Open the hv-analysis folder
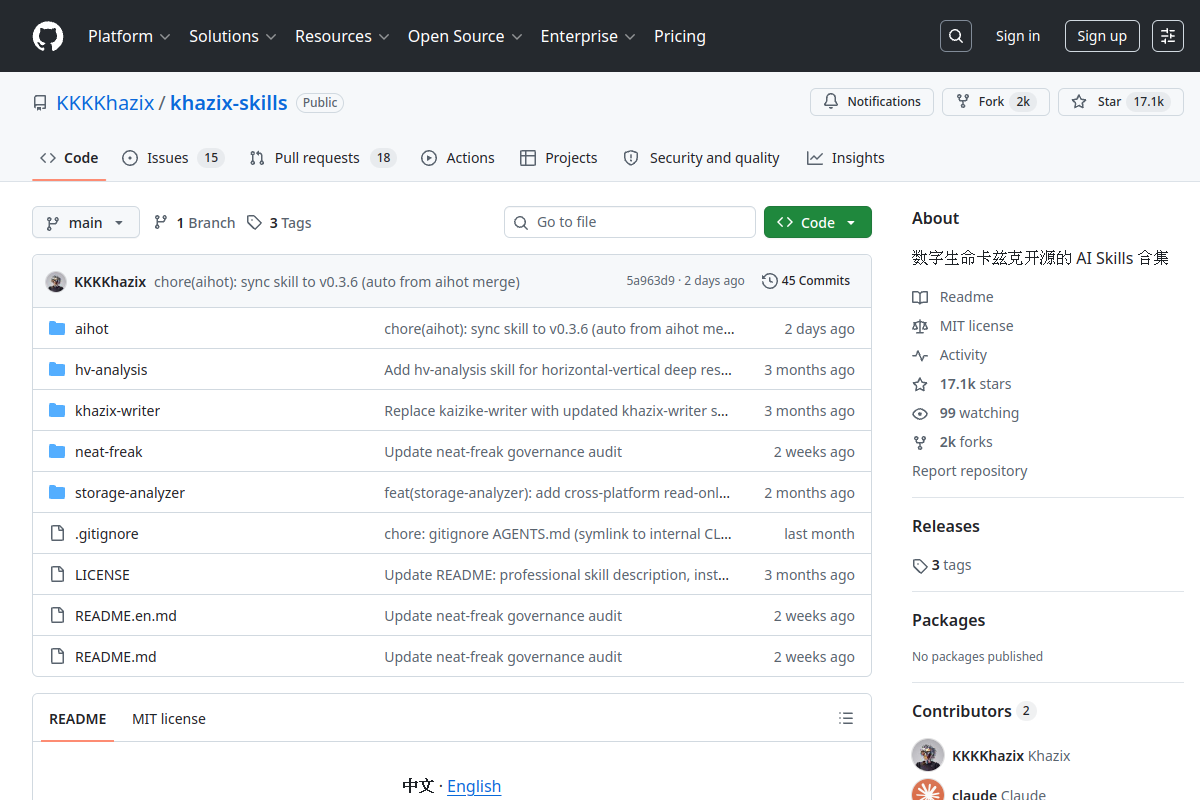 [111, 370]
